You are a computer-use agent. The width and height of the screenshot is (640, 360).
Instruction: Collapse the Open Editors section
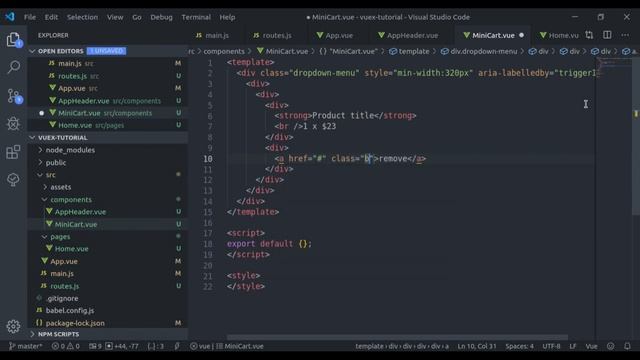[x=33, y=51]
